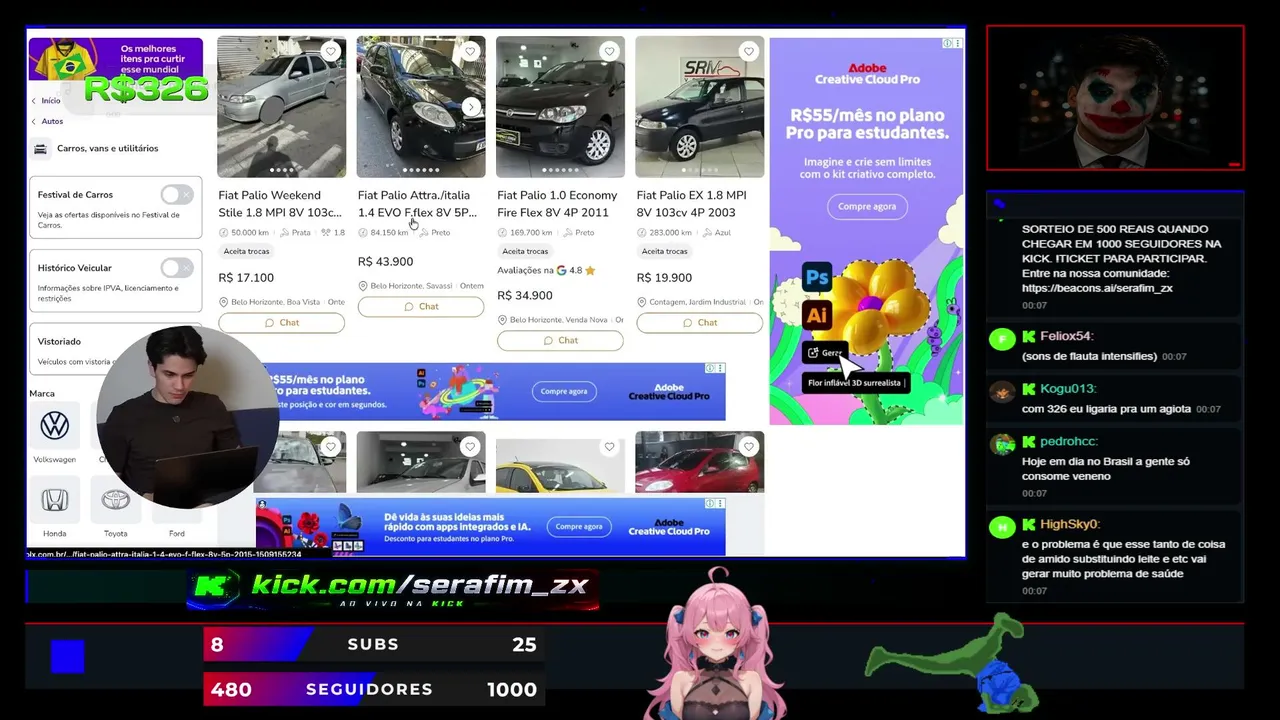Open the black Palio Attra./italia photo
The image size is (1280, 720).
pyautogui.click(x=421, y=107)
